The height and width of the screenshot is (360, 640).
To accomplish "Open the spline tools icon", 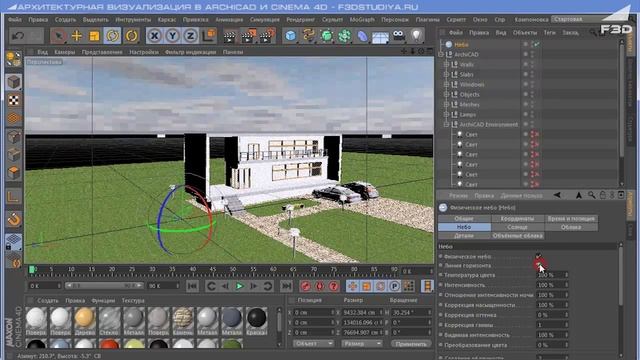I will coord(309,36).
